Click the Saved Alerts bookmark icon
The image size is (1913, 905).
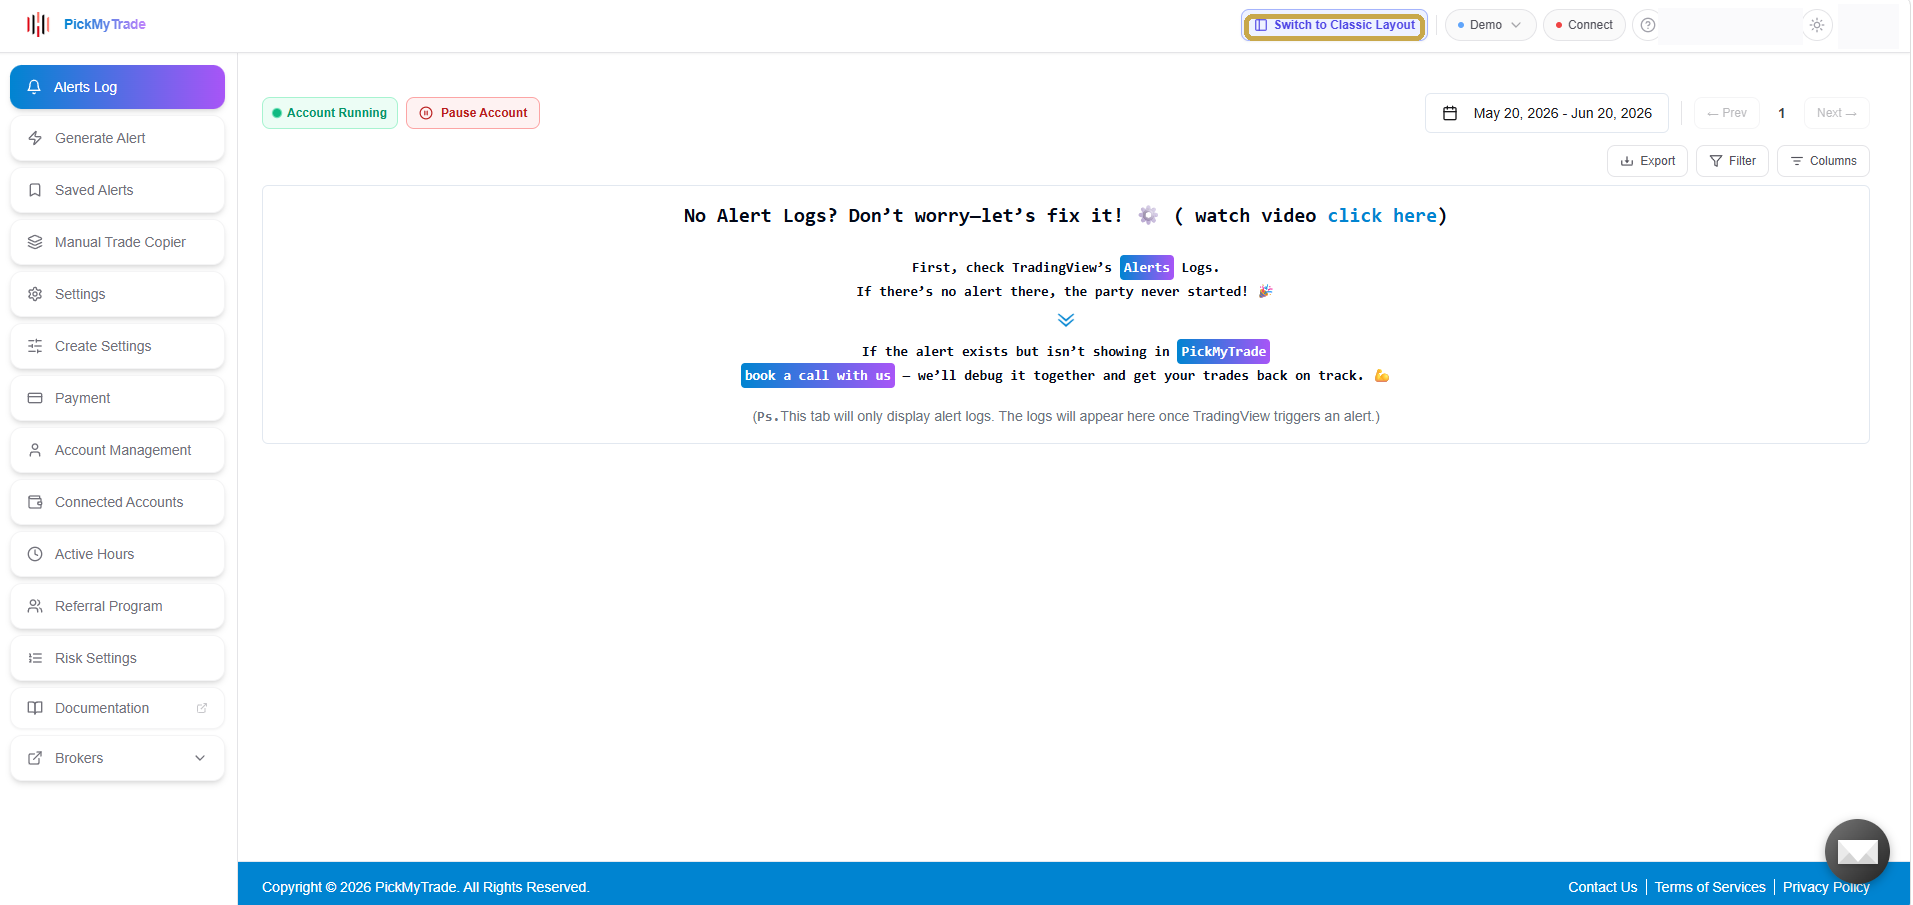35,190
